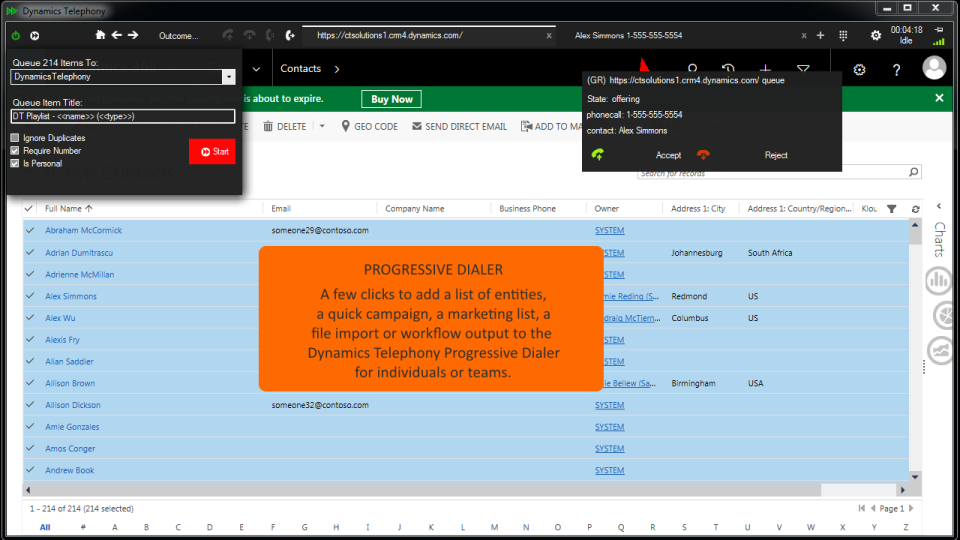Click the green accept call phone icon
Viewport: 960px width, 540px height.
598,155
